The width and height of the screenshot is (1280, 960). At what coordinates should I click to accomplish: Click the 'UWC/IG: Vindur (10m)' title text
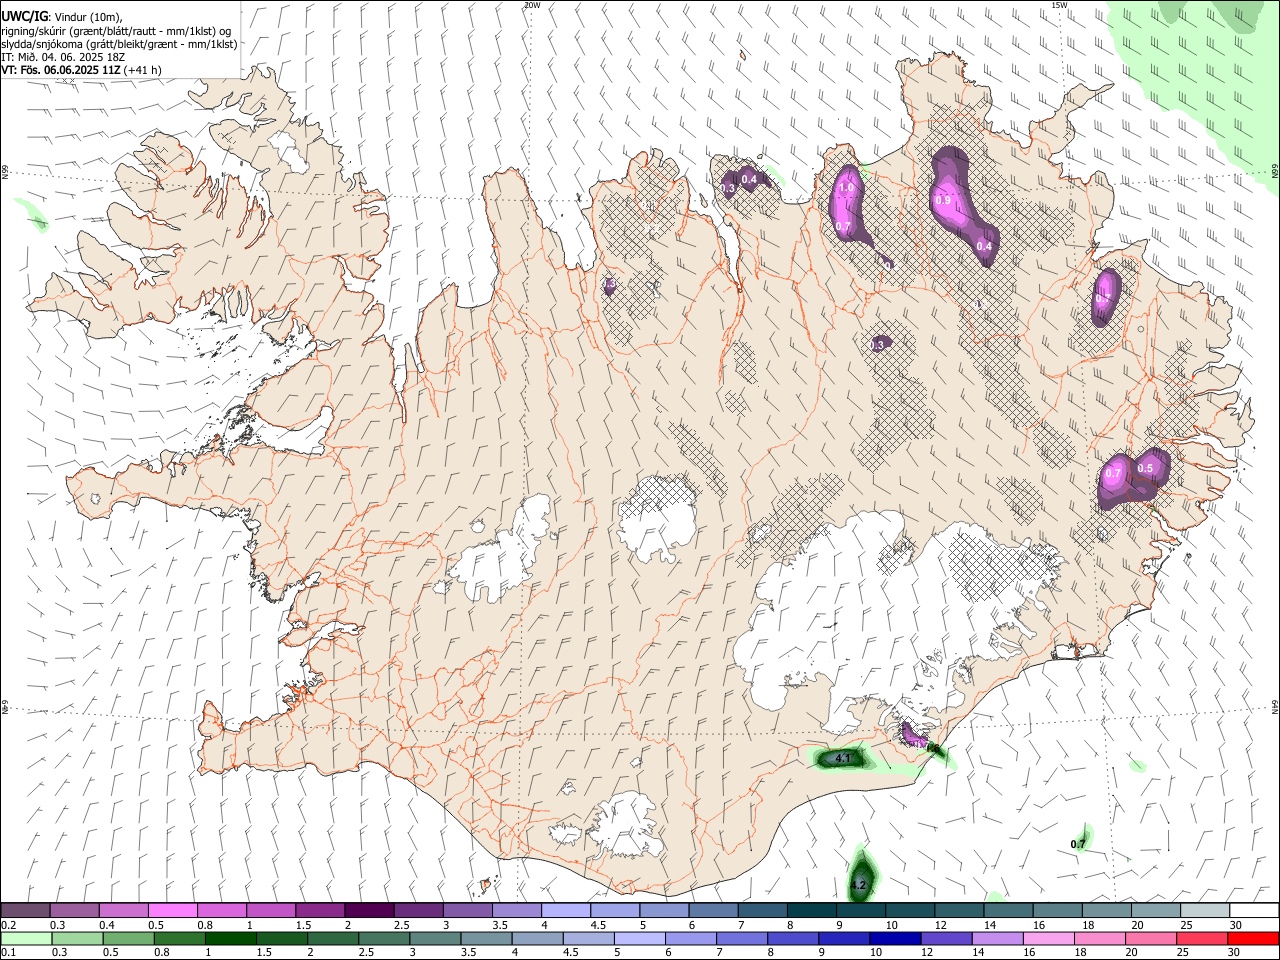pos(62,16)
